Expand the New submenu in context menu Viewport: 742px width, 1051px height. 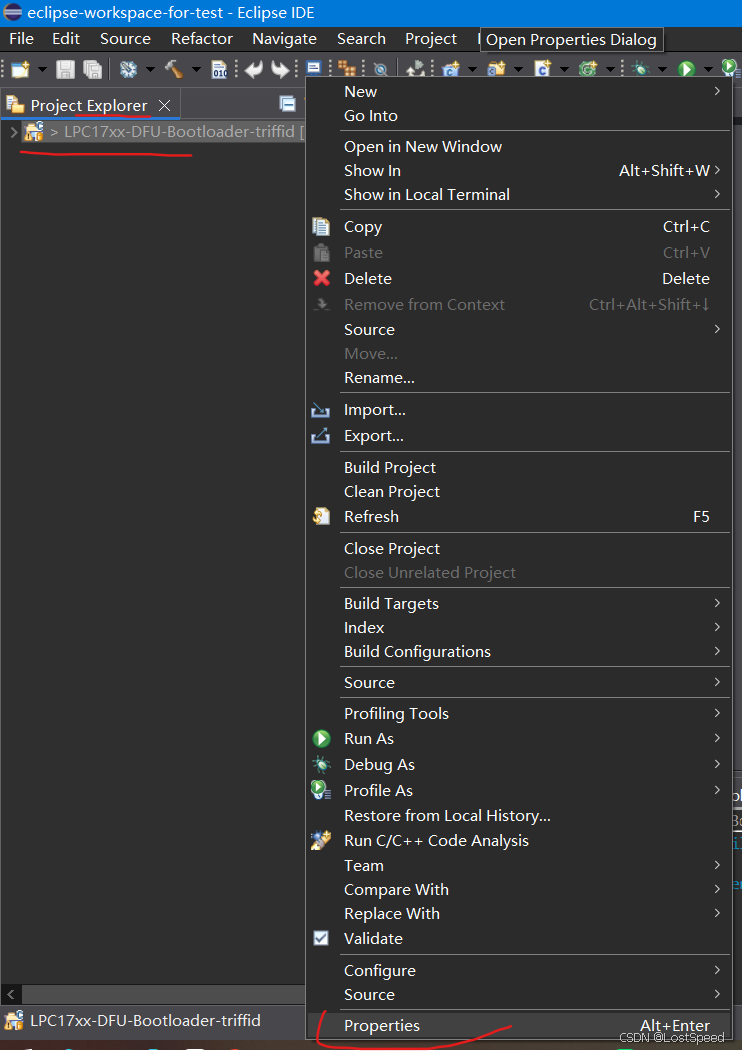[518, 91]
